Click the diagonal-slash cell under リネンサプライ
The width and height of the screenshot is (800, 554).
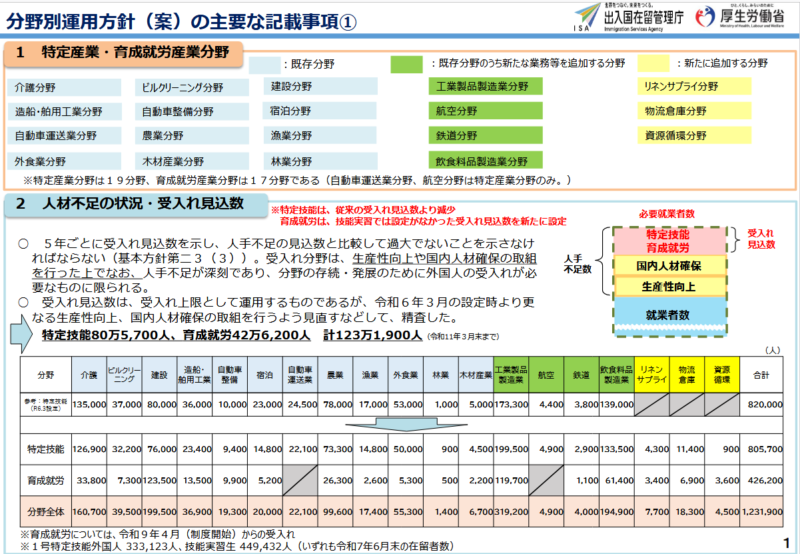[x=654, y=402]
